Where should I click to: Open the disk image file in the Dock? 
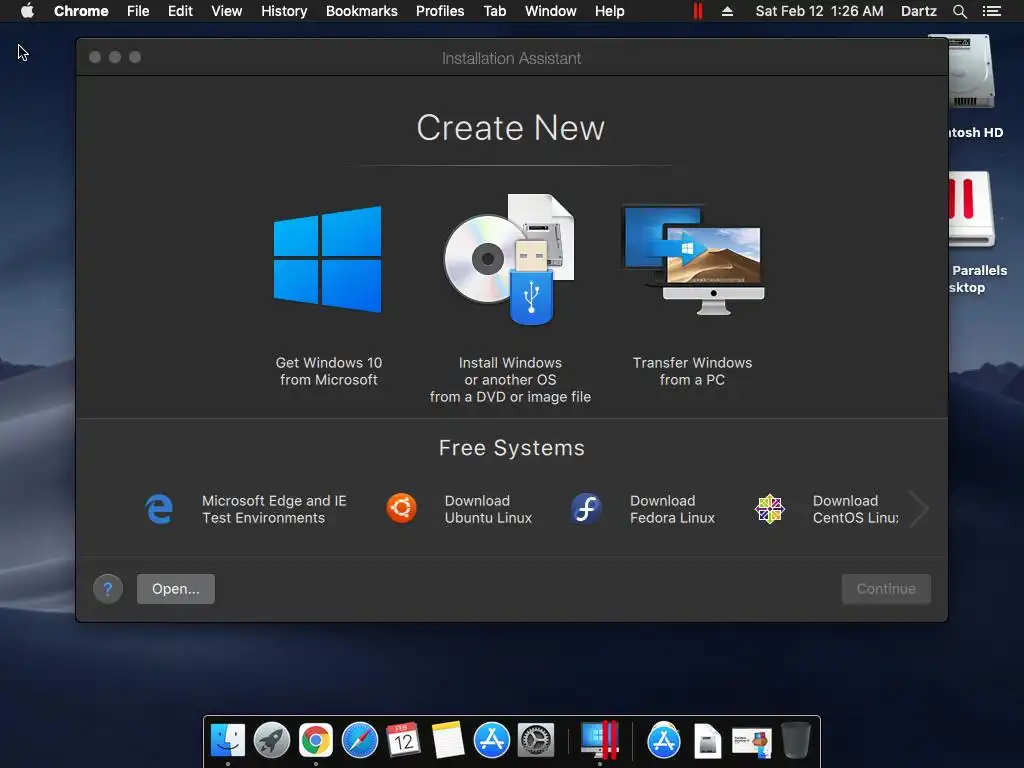pos(707,741)
